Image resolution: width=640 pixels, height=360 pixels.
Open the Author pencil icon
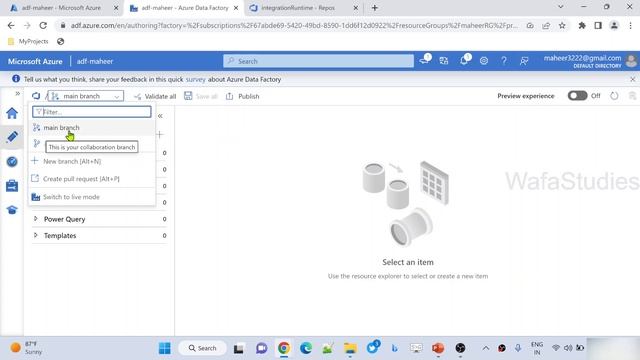coord(12,137)
